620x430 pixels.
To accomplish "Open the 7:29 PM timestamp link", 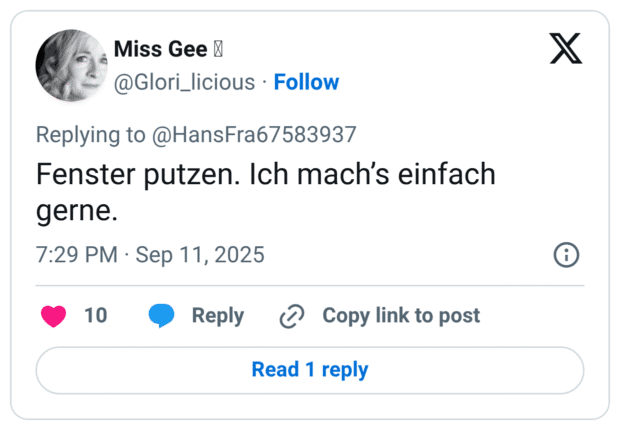I will click(x=76, y=255).
